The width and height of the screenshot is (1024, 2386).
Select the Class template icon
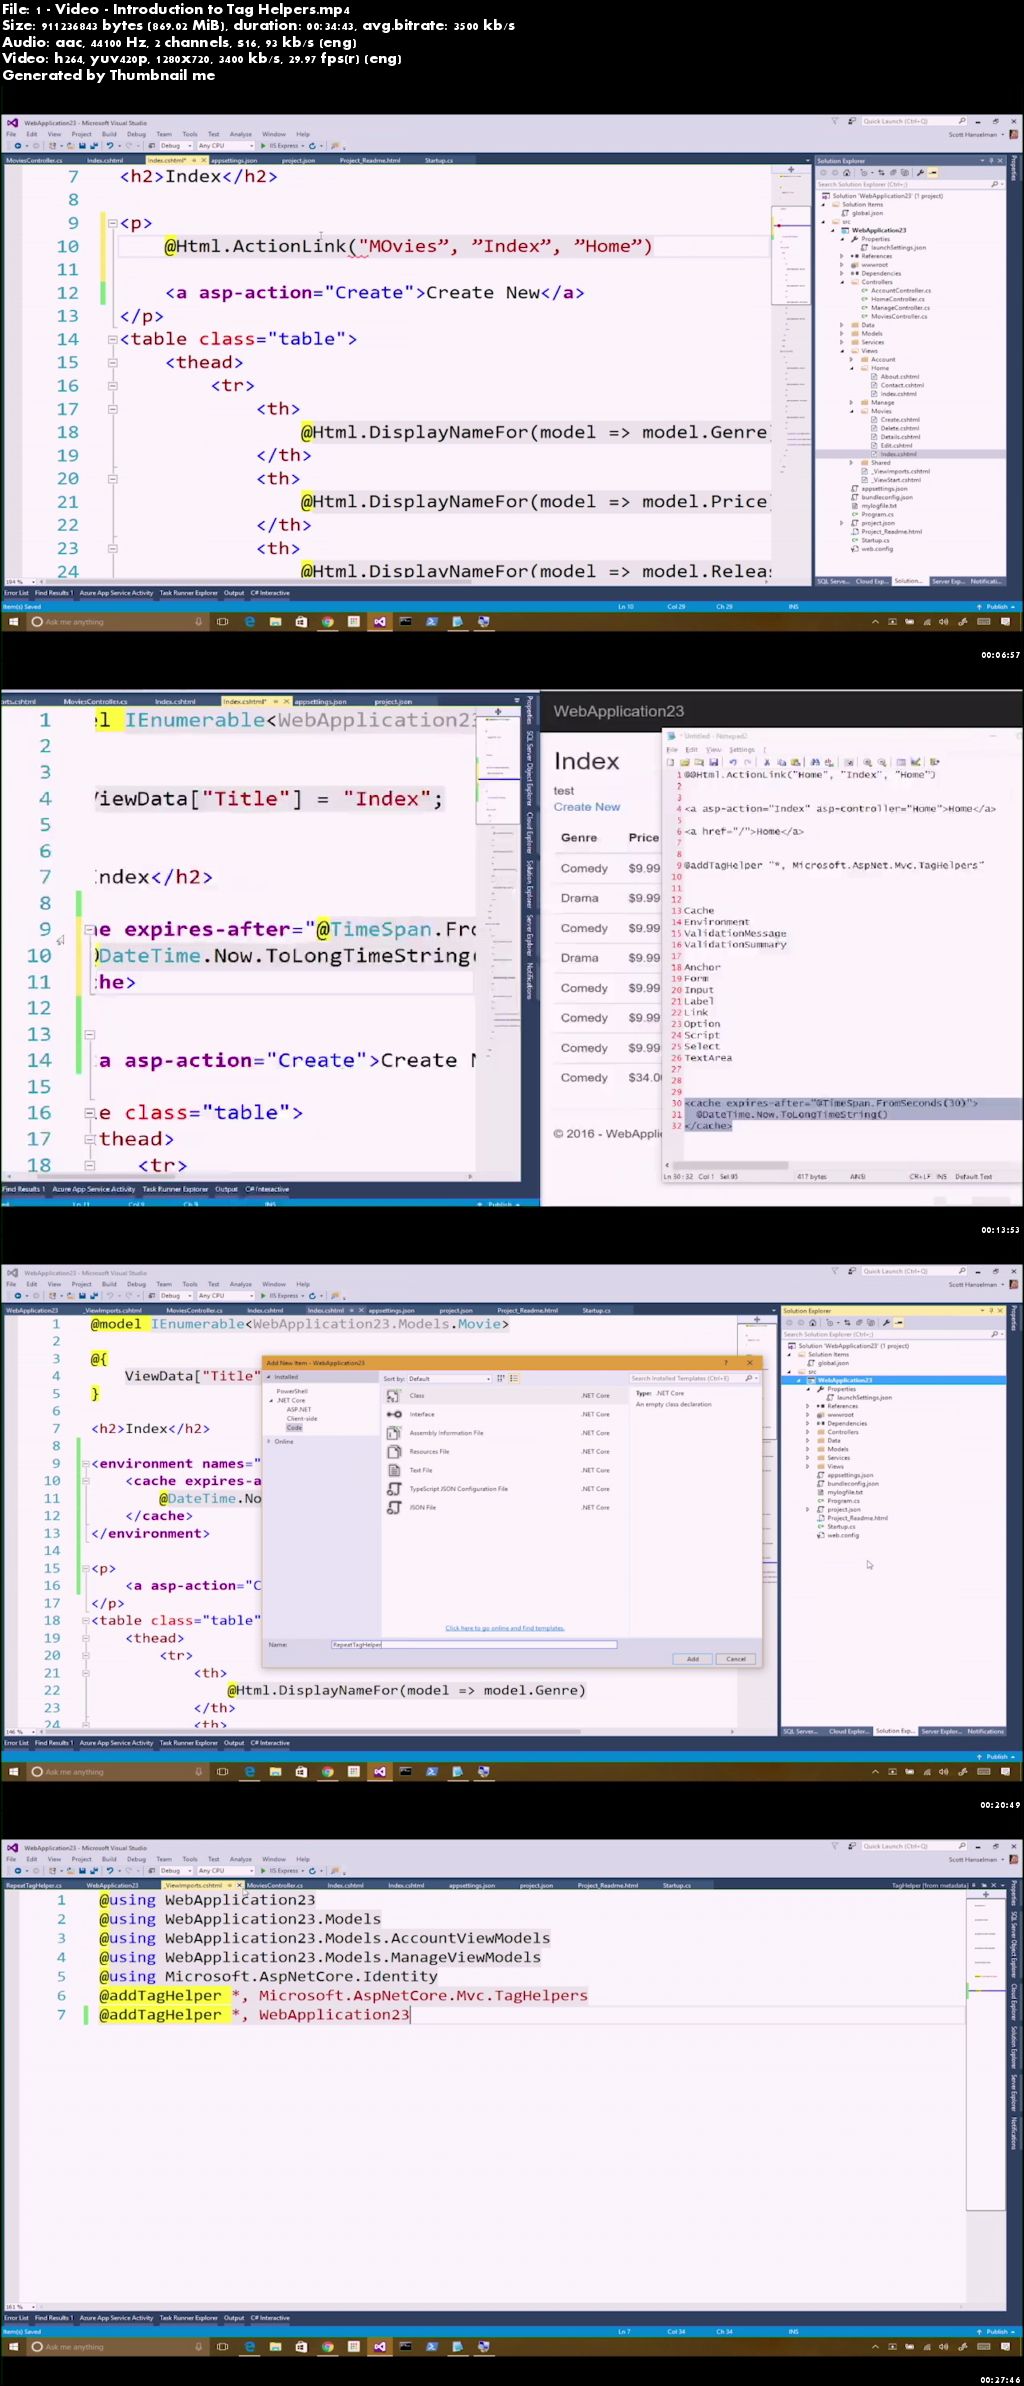coord(394,1395)
